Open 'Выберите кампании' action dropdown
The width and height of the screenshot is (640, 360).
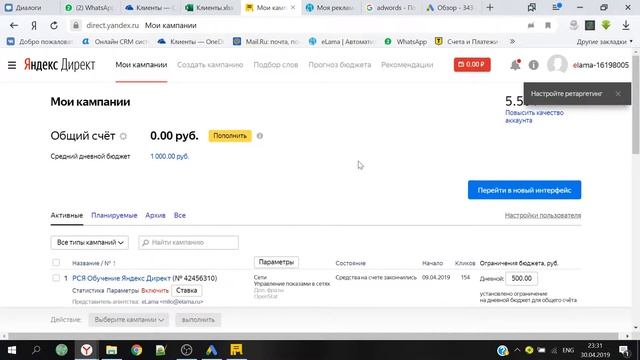coord(129,320)
